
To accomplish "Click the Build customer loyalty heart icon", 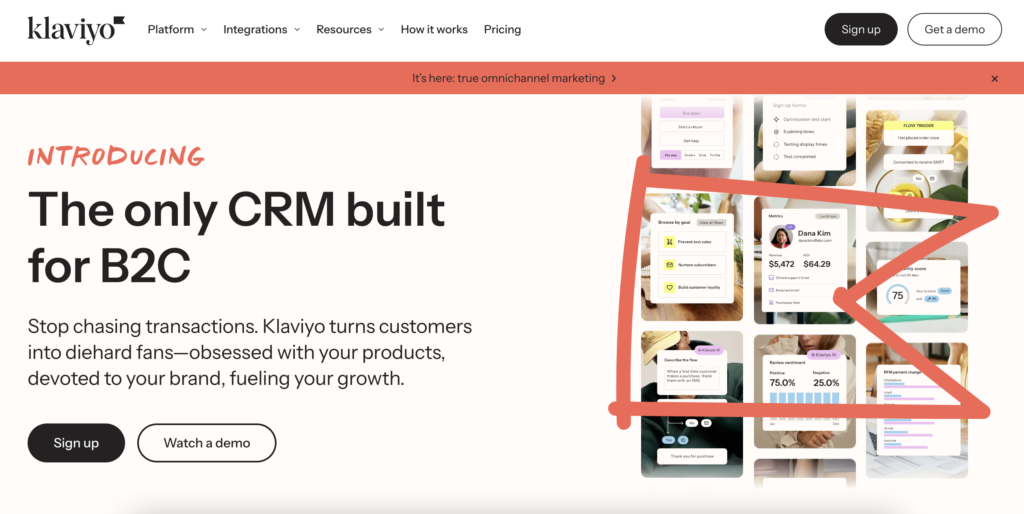I will coord(669,287).
